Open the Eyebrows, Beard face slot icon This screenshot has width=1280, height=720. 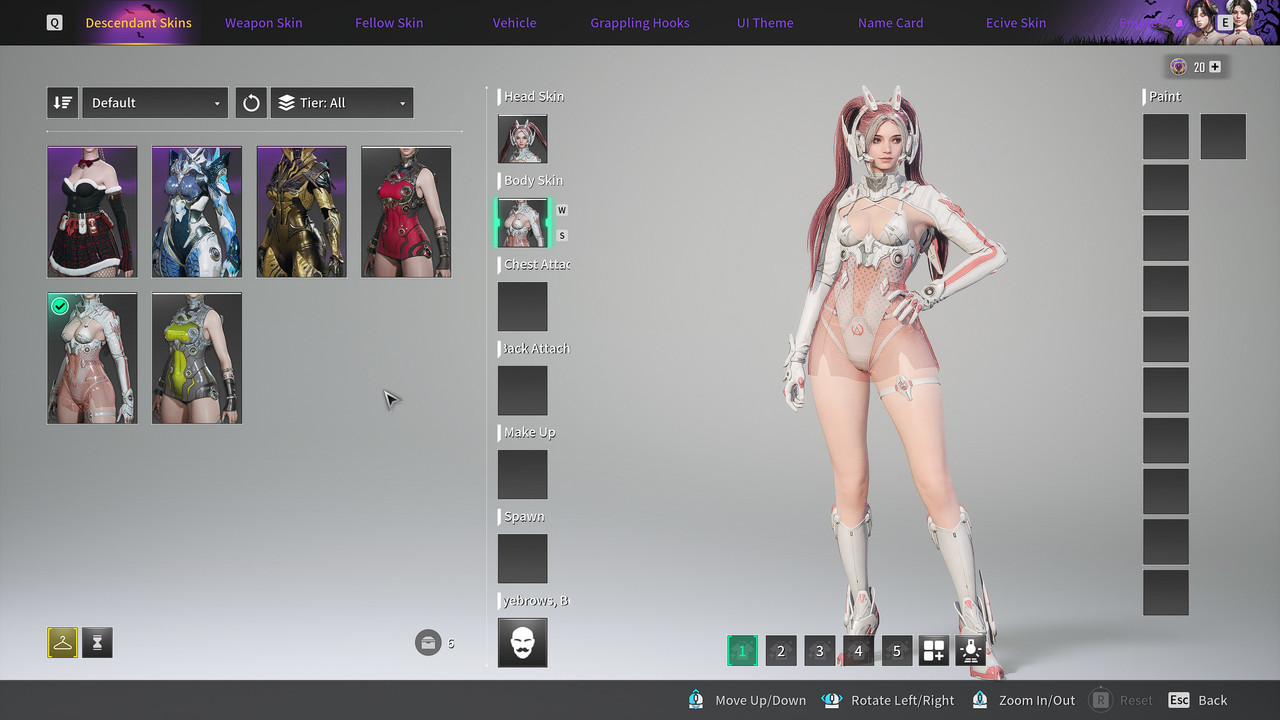[x=523, y=643]
